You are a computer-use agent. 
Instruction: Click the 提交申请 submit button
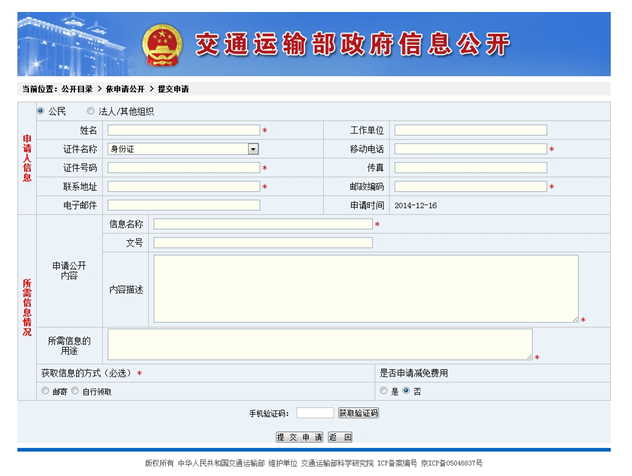coord(299,437)
